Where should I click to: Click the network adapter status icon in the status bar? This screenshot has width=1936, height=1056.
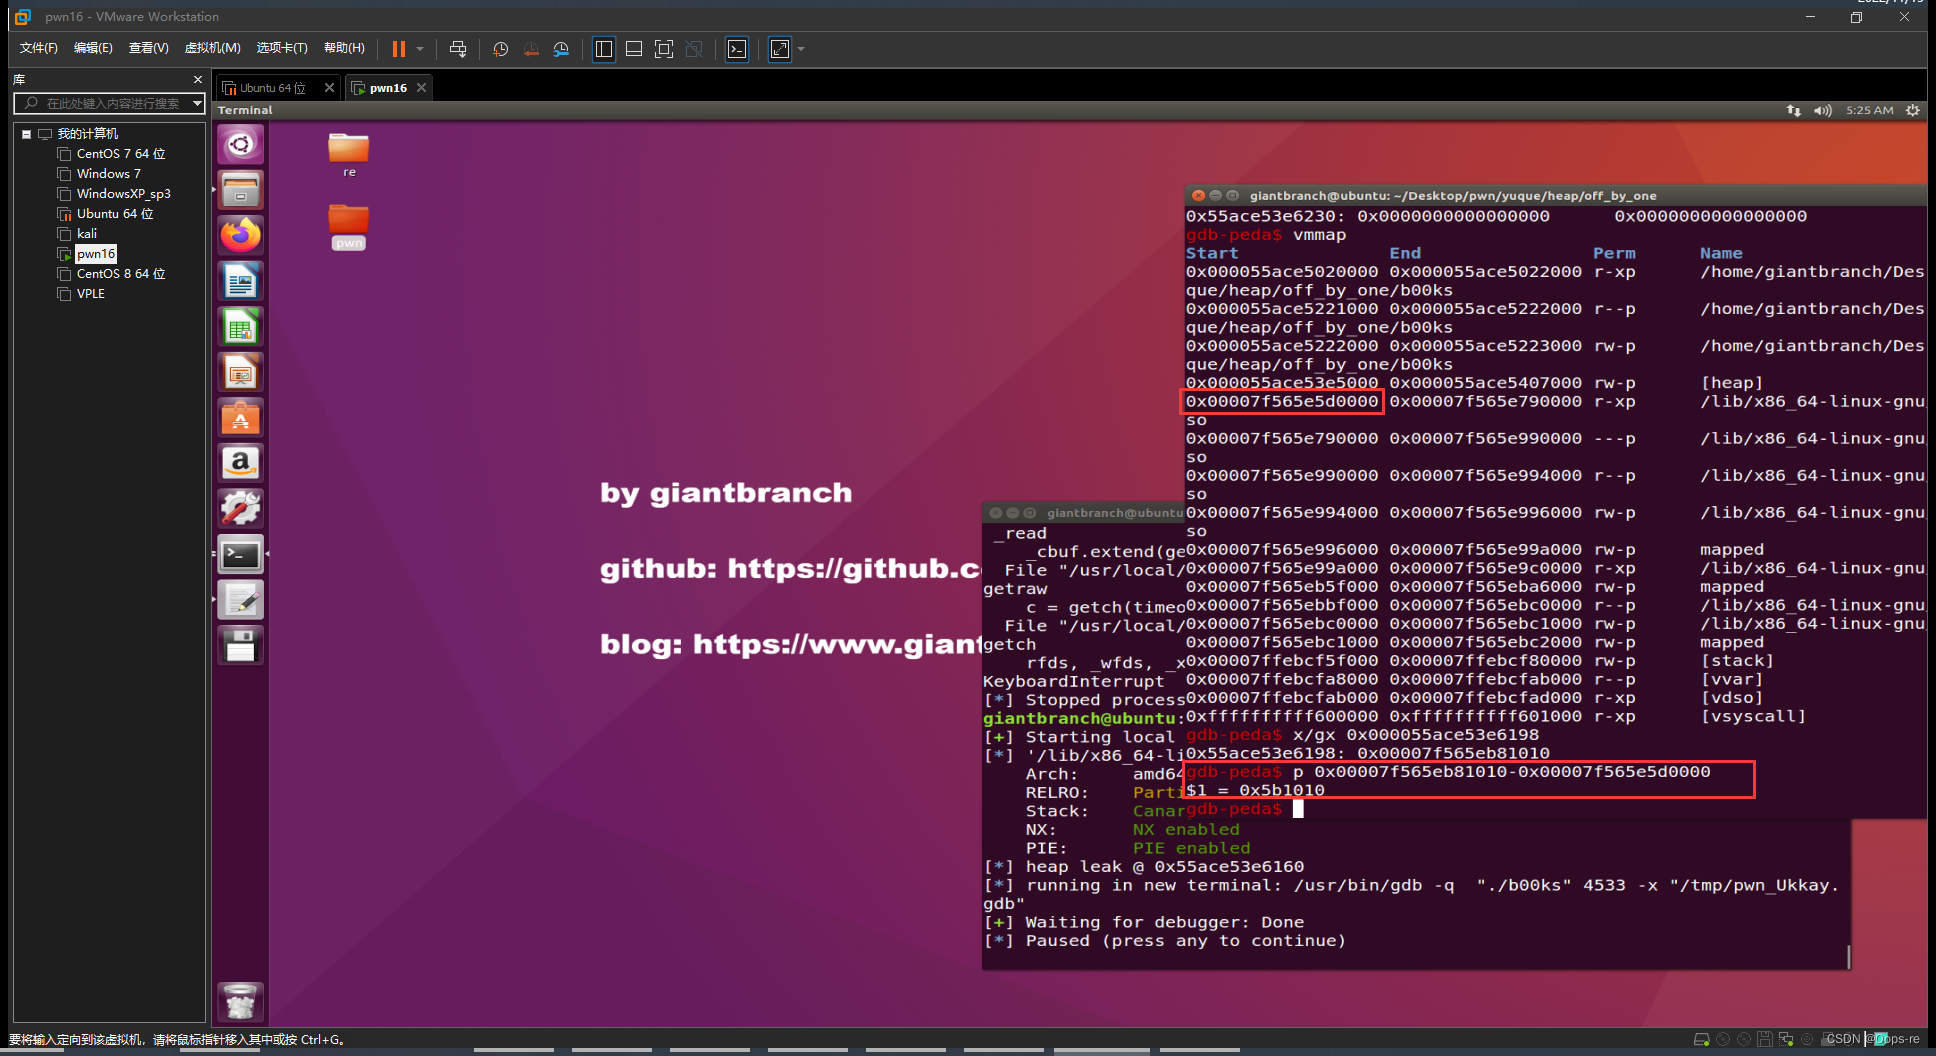(1786, 1040)
